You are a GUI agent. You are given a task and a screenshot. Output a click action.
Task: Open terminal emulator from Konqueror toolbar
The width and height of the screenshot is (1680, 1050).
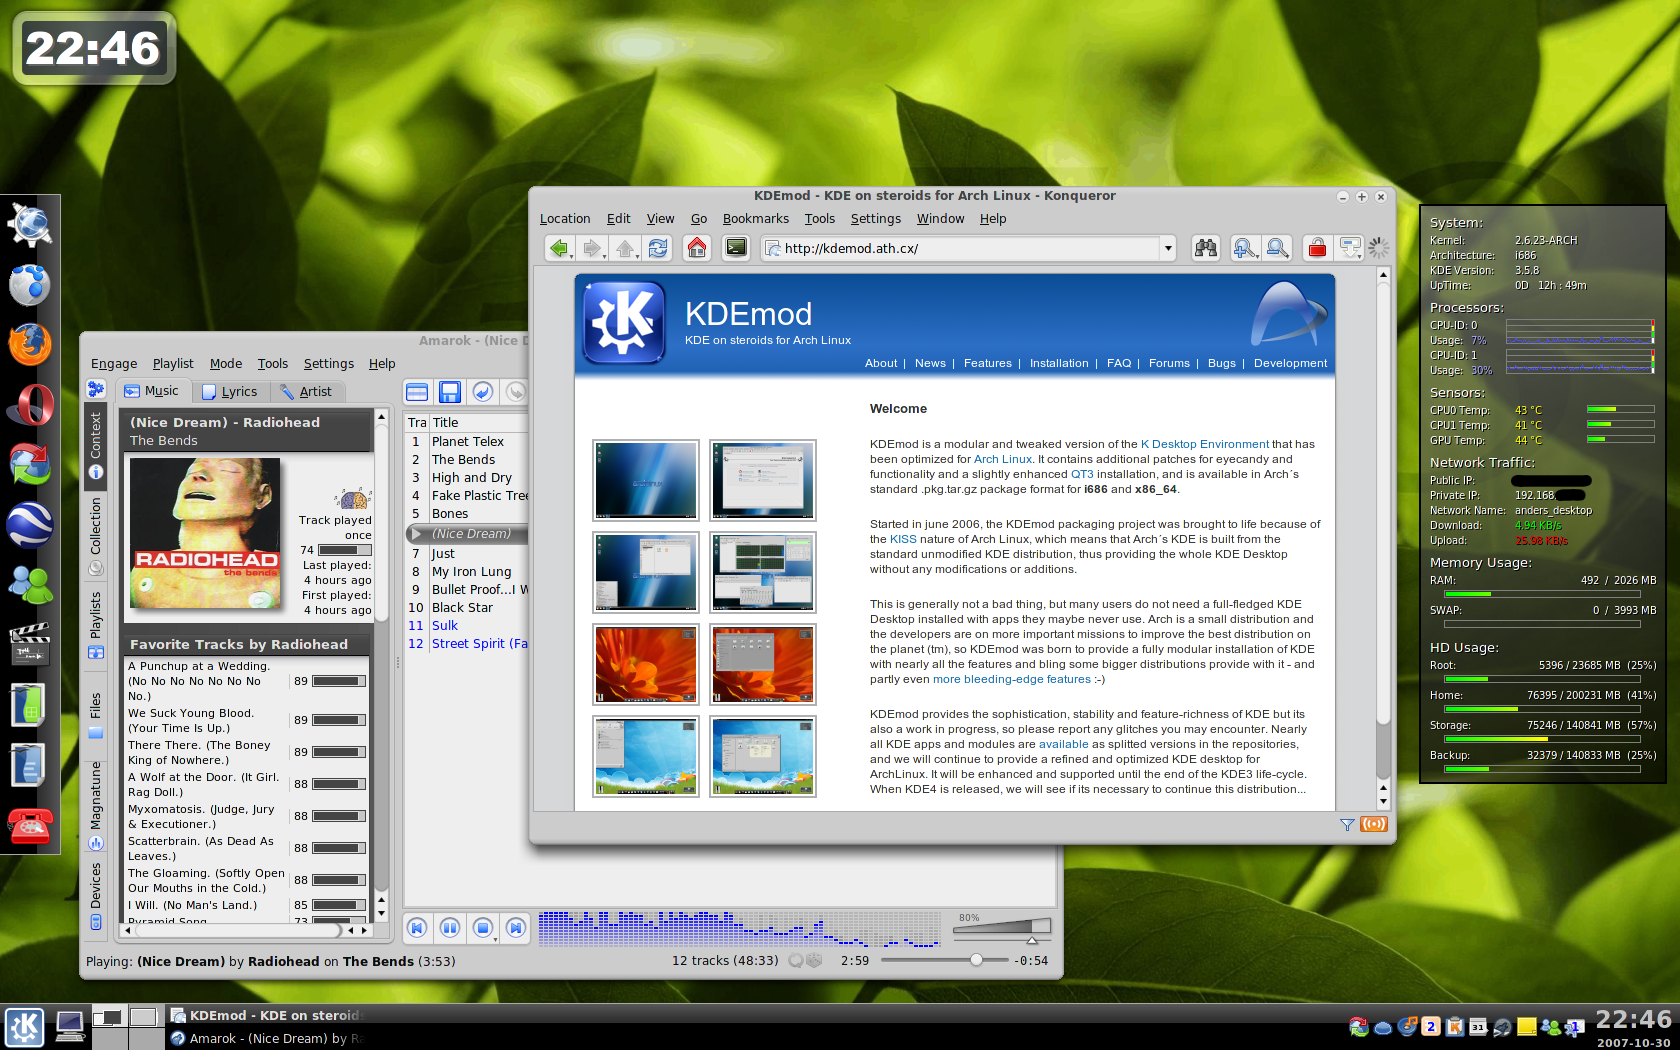[736, 248]
